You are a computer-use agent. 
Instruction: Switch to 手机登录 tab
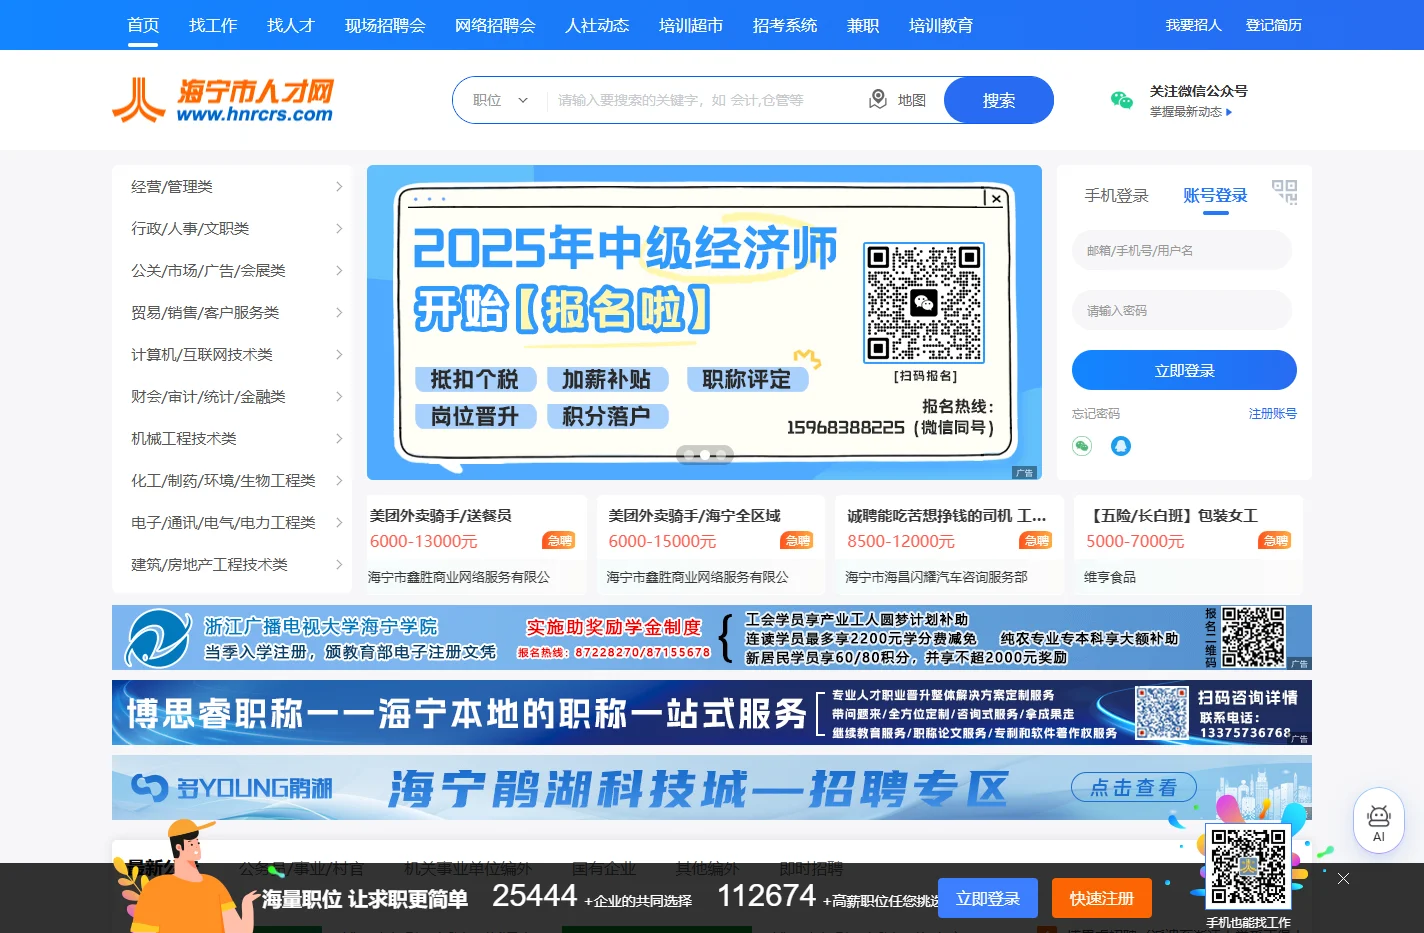[1117, 195]
